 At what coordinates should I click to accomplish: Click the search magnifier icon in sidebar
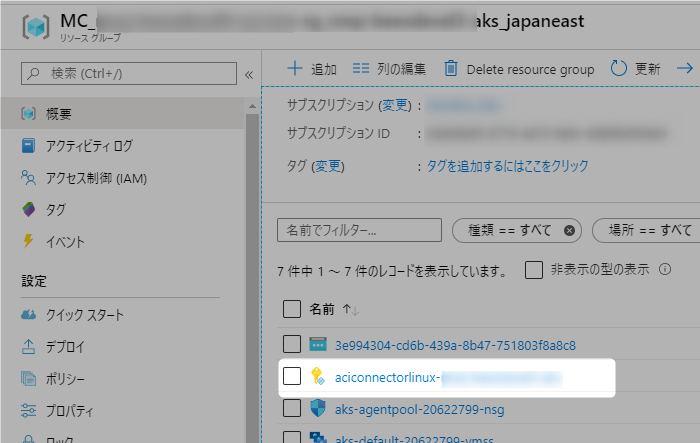pyautogui.click(x=33, y=74)
